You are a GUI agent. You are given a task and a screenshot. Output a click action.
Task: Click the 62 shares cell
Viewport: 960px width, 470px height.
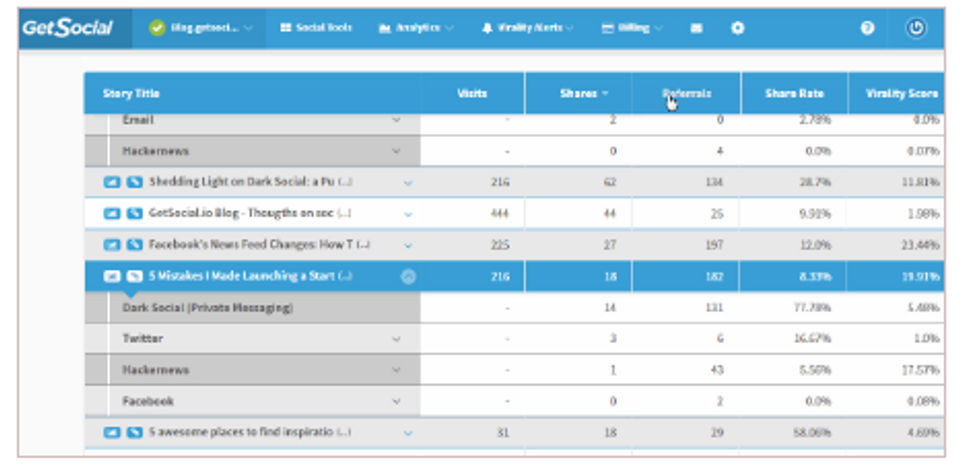coord(609,182)
